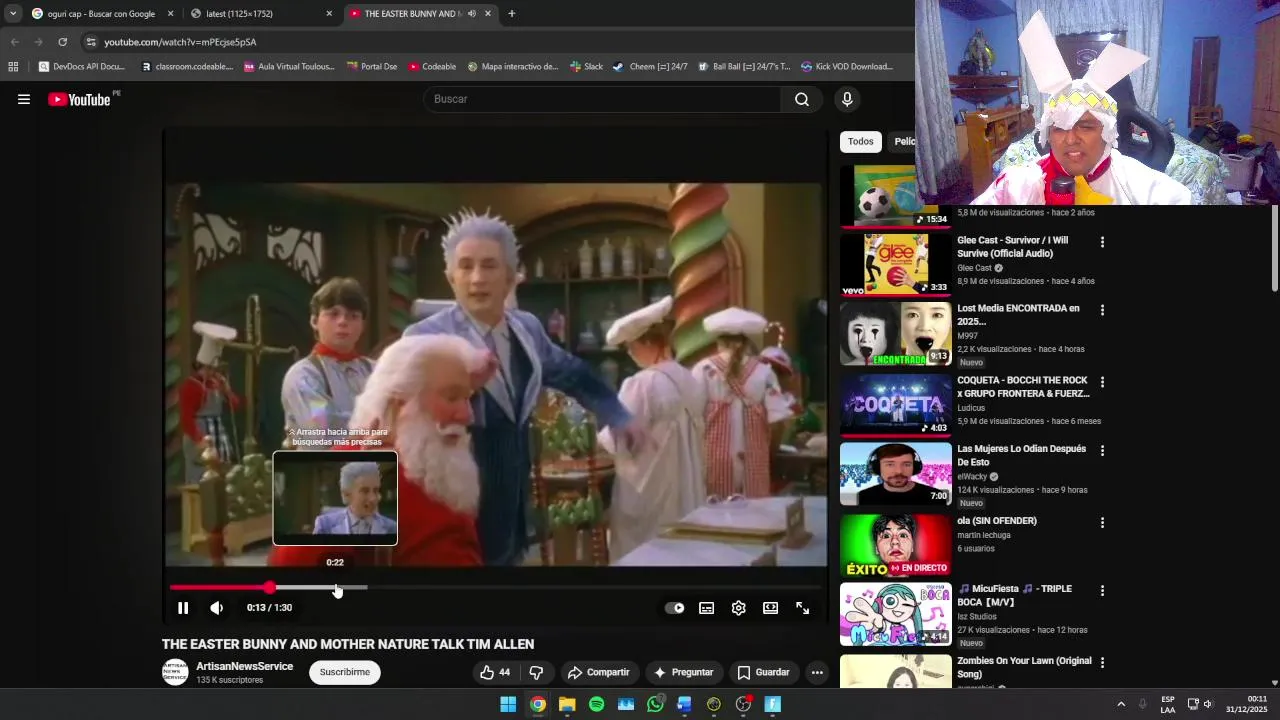Screen dimensions: 1280x720
Task: Open Aula Virtual Toulouse bookmark
Action: pos(289,67)
